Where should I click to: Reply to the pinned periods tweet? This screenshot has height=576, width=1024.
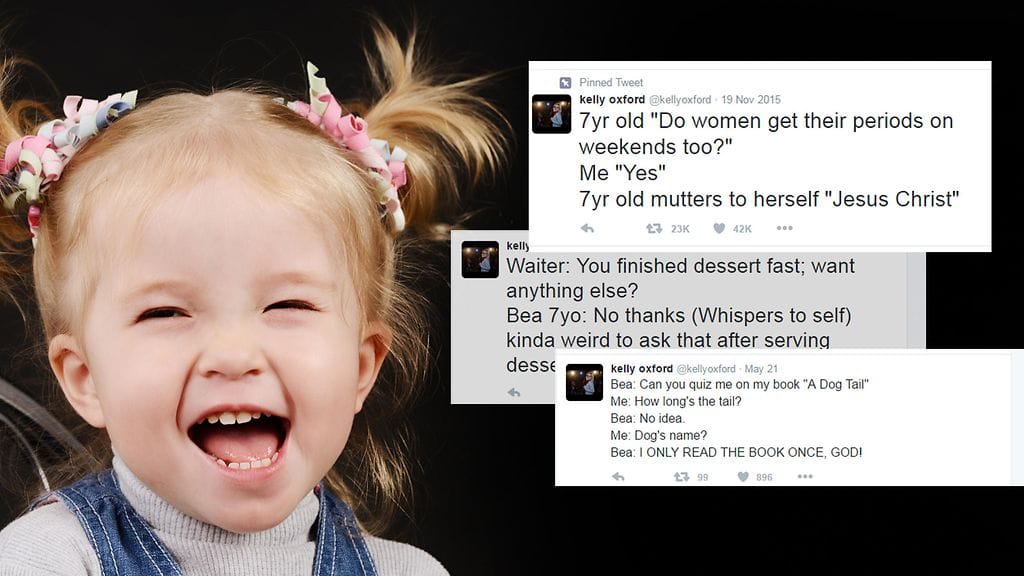587,229
